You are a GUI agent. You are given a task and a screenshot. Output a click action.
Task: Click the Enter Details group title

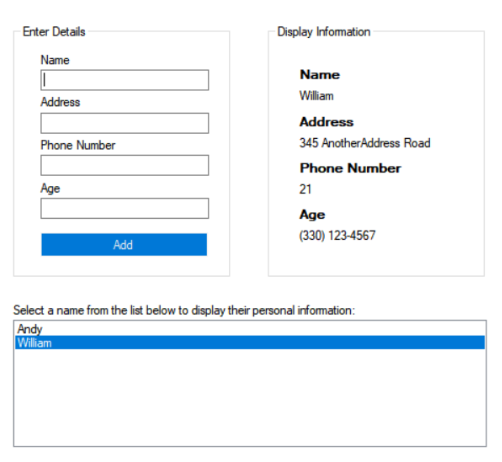click(x=54, y=32)
